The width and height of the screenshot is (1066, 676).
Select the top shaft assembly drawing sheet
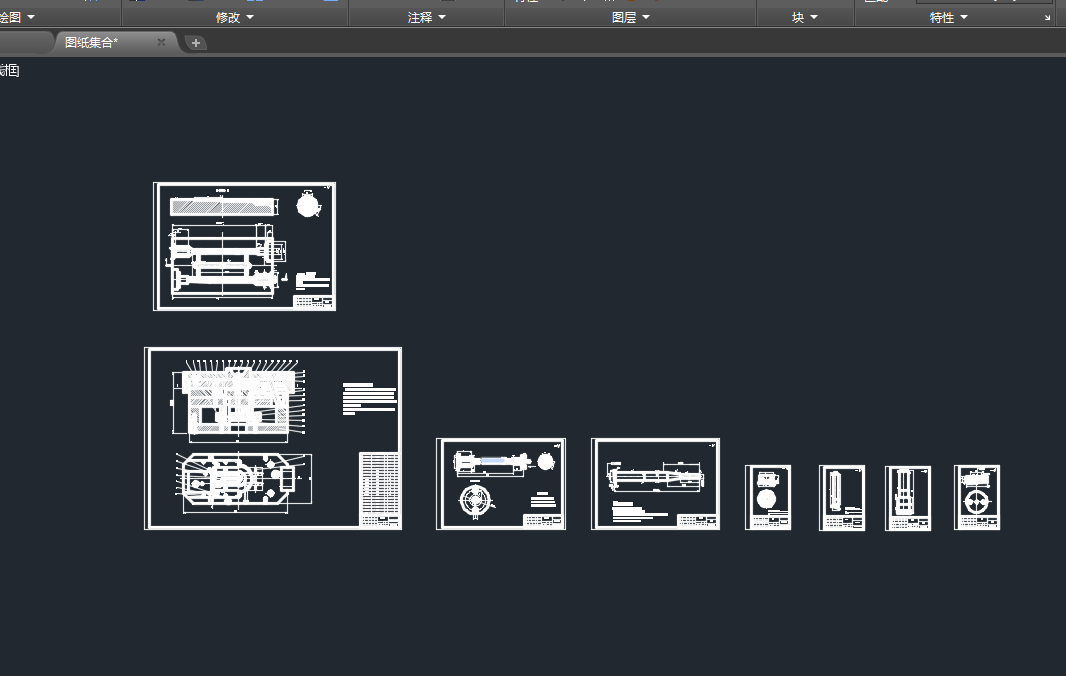click(245, 246)
